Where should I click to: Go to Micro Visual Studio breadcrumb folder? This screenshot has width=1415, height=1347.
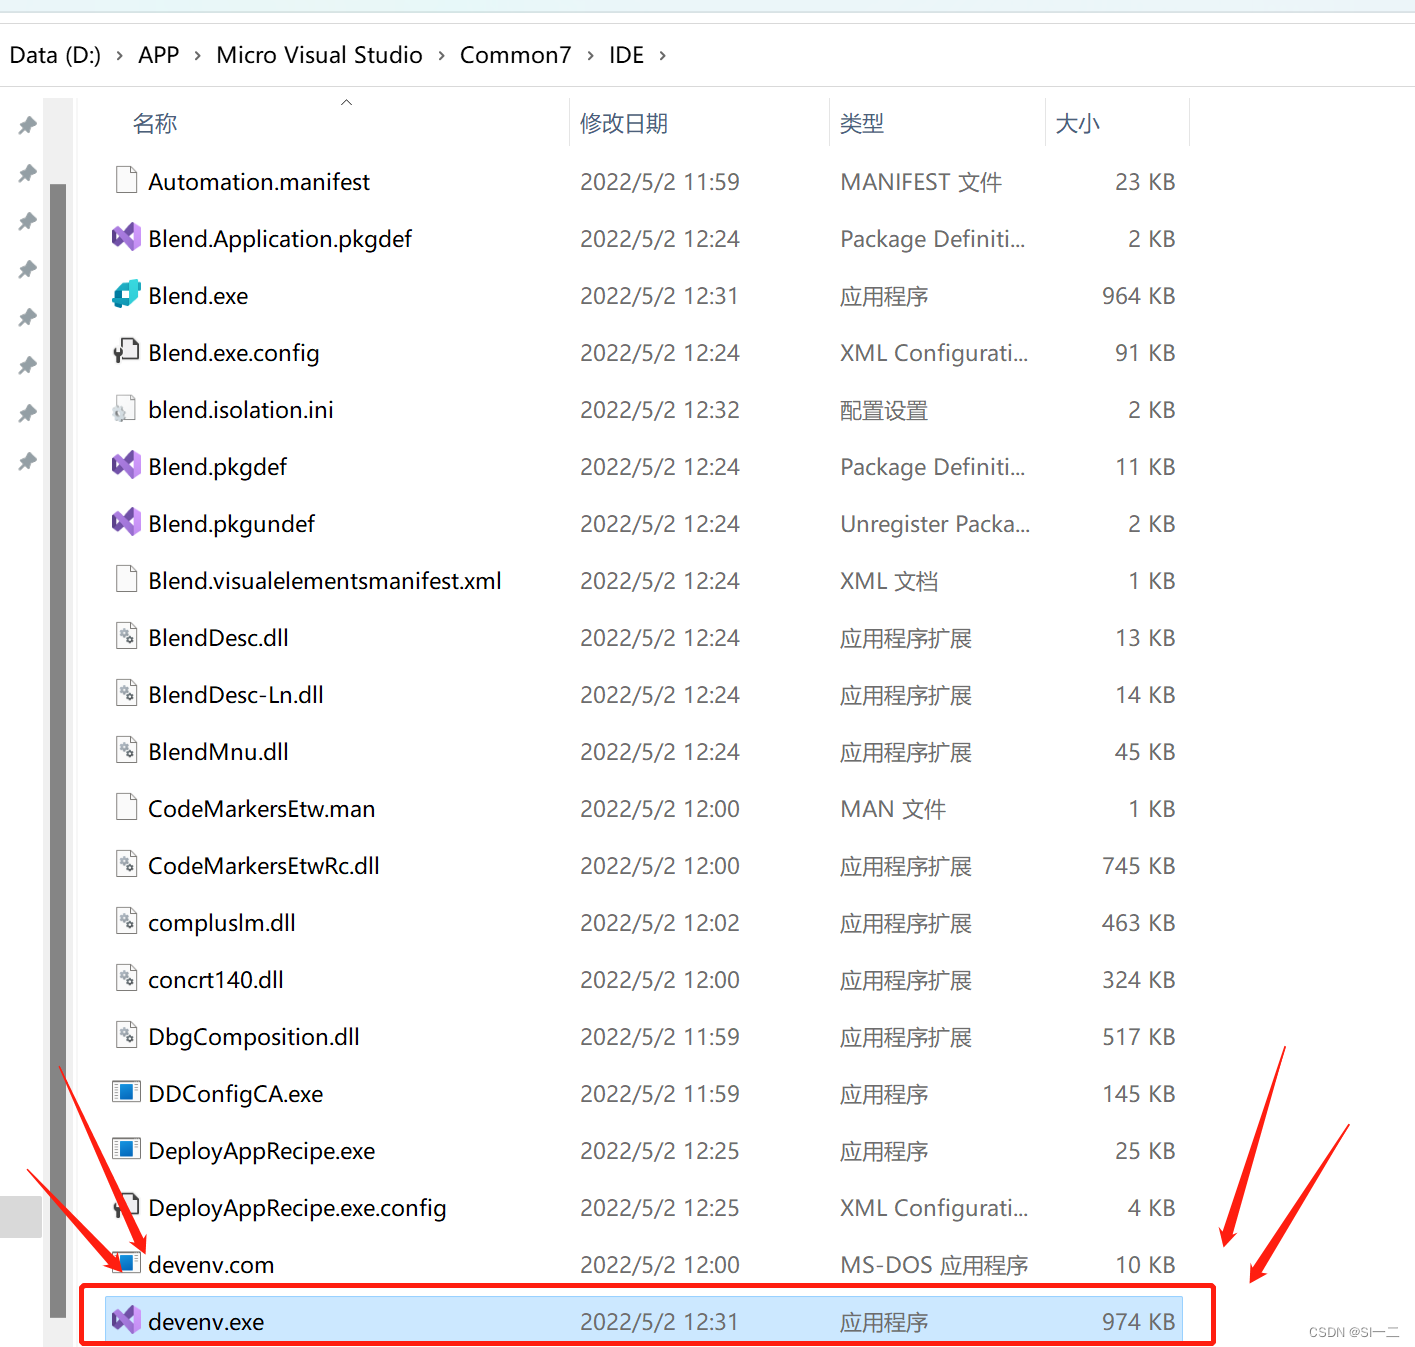click(x=319, y=55)
